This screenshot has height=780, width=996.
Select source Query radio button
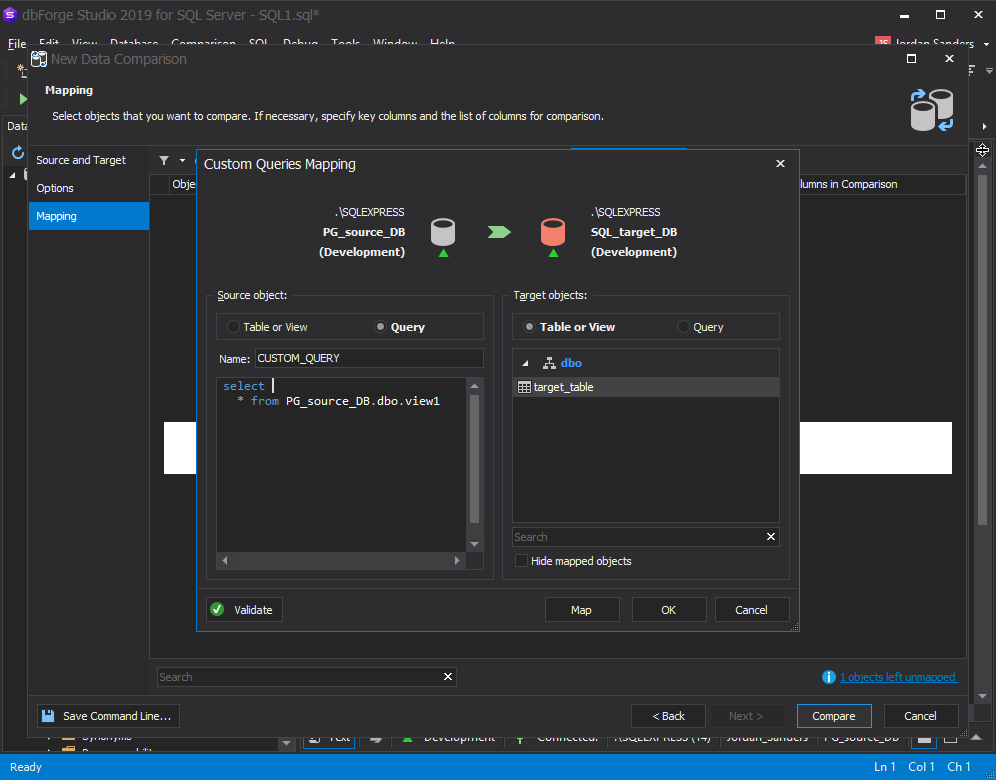click(380, 327)
